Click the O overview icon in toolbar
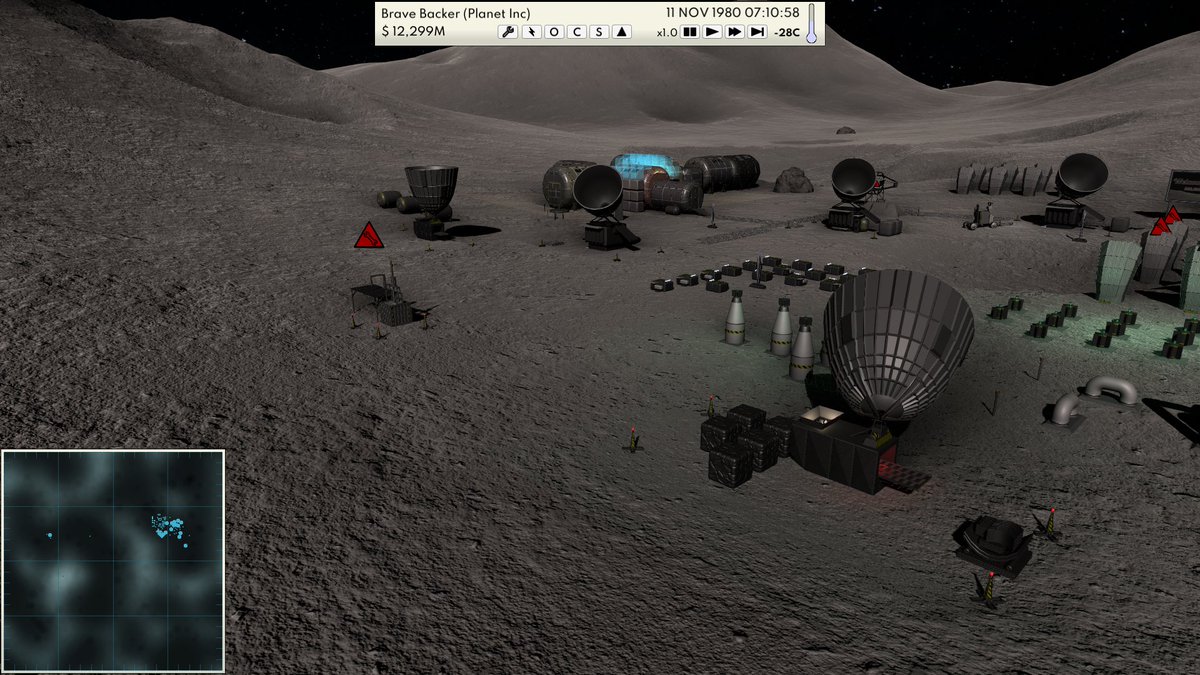The height and width of the screenshot is (675, 1200). 554,31
